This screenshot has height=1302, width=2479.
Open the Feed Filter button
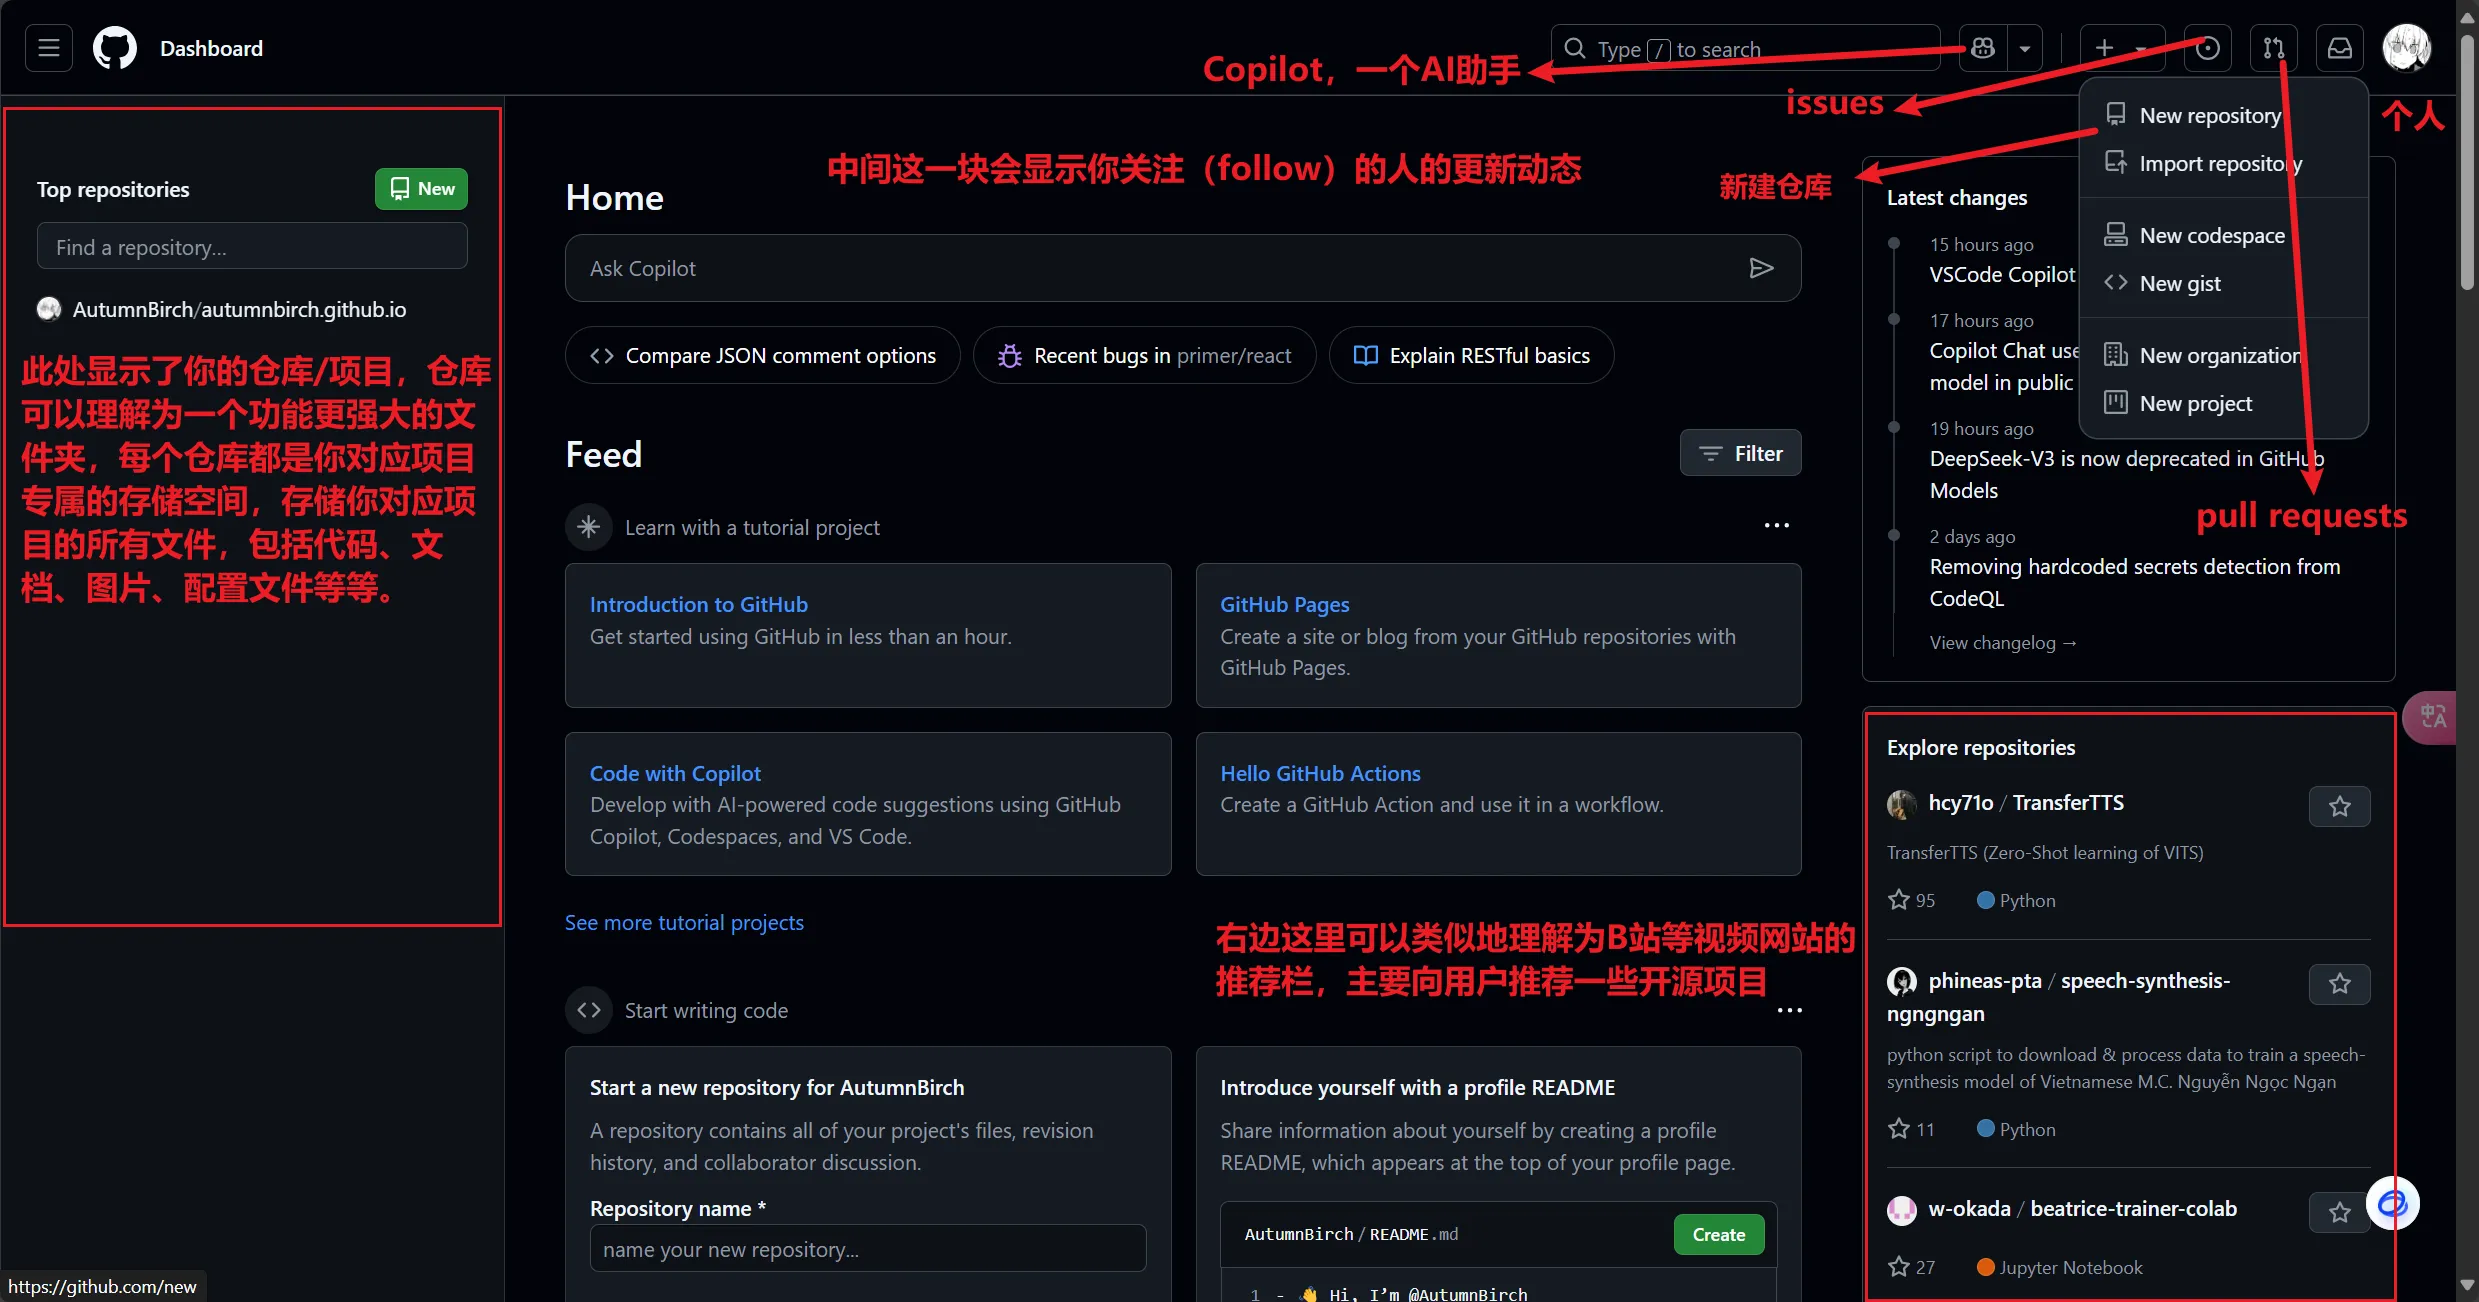coord(1740,453)
